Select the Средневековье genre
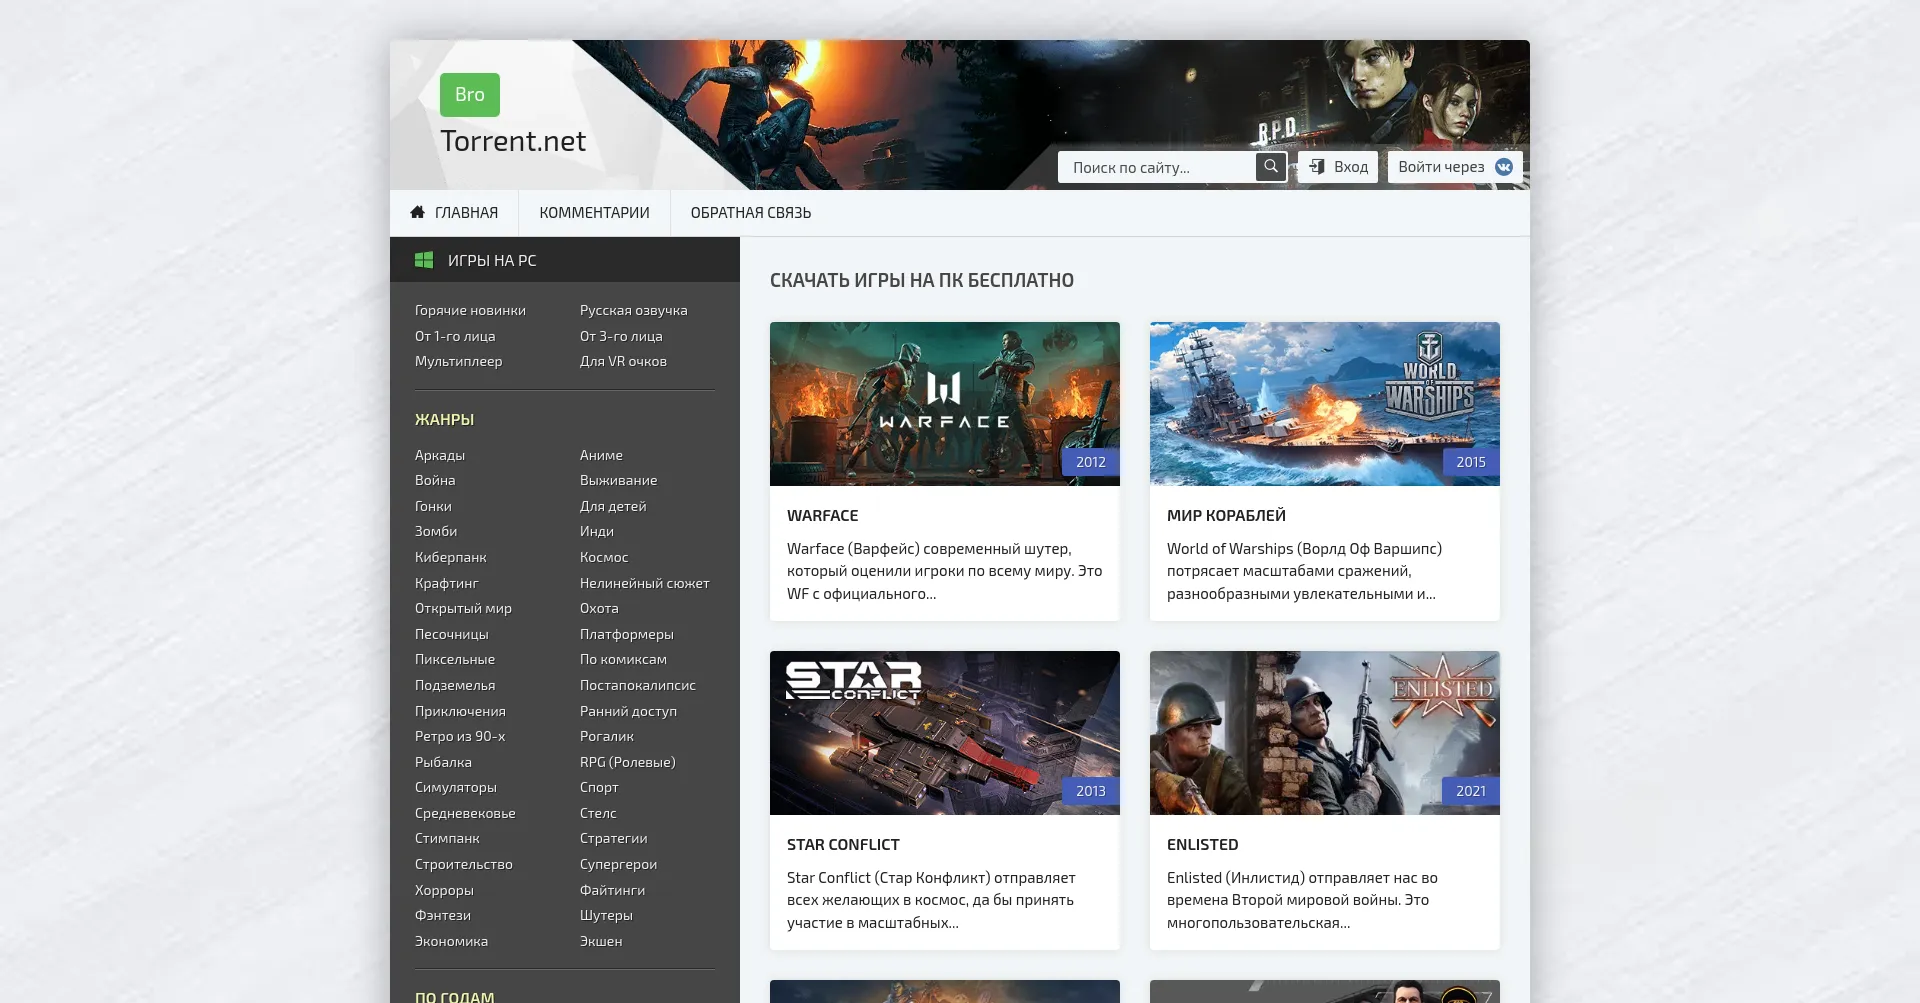Screen dimensions: 1920x1003 tap(465, 814)
